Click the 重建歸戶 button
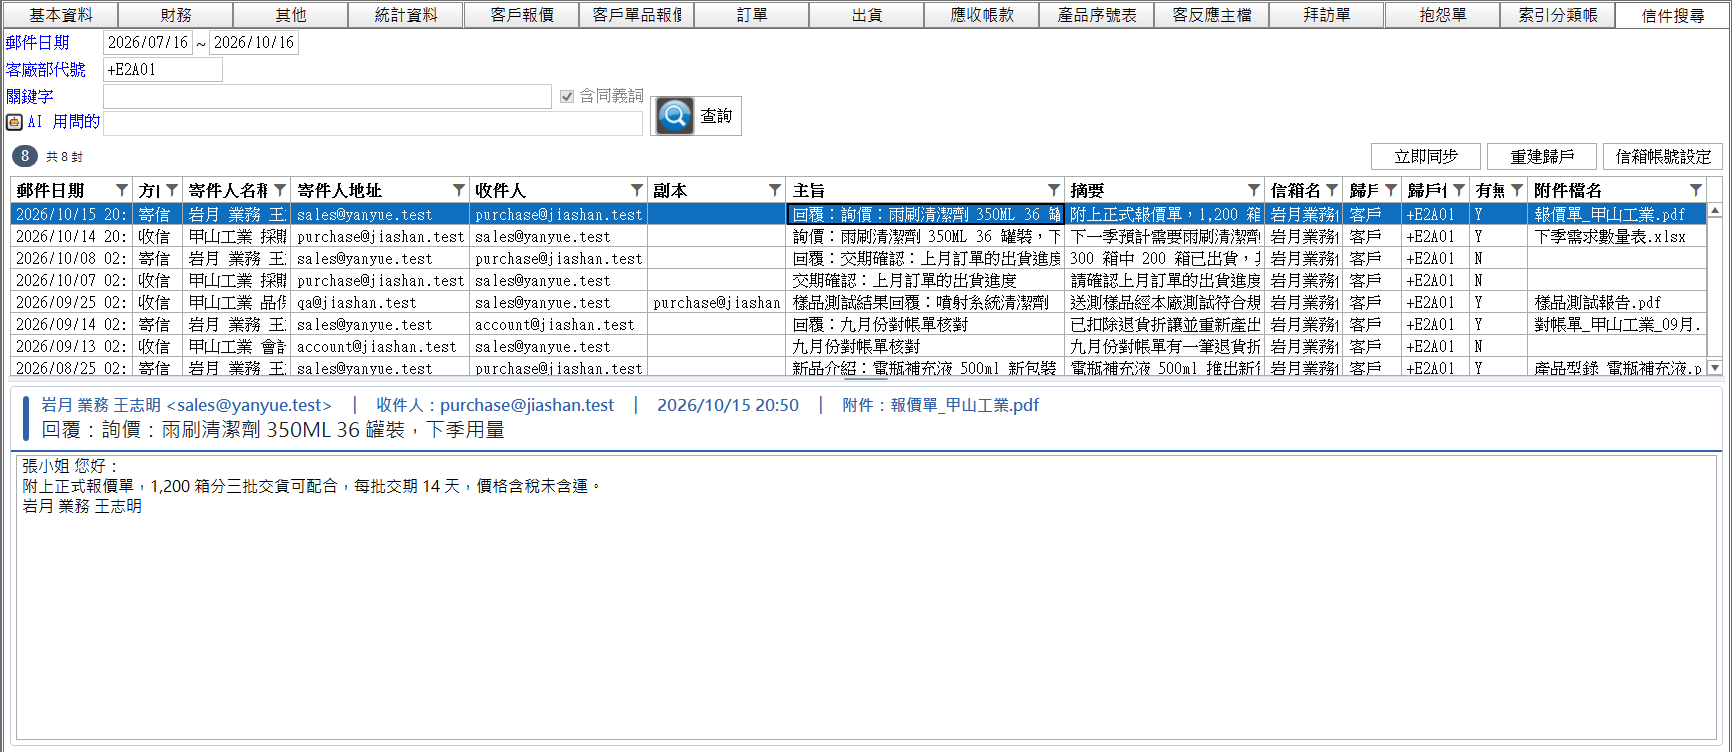This screenshot has height=752, width=1732. (1542, 157)
